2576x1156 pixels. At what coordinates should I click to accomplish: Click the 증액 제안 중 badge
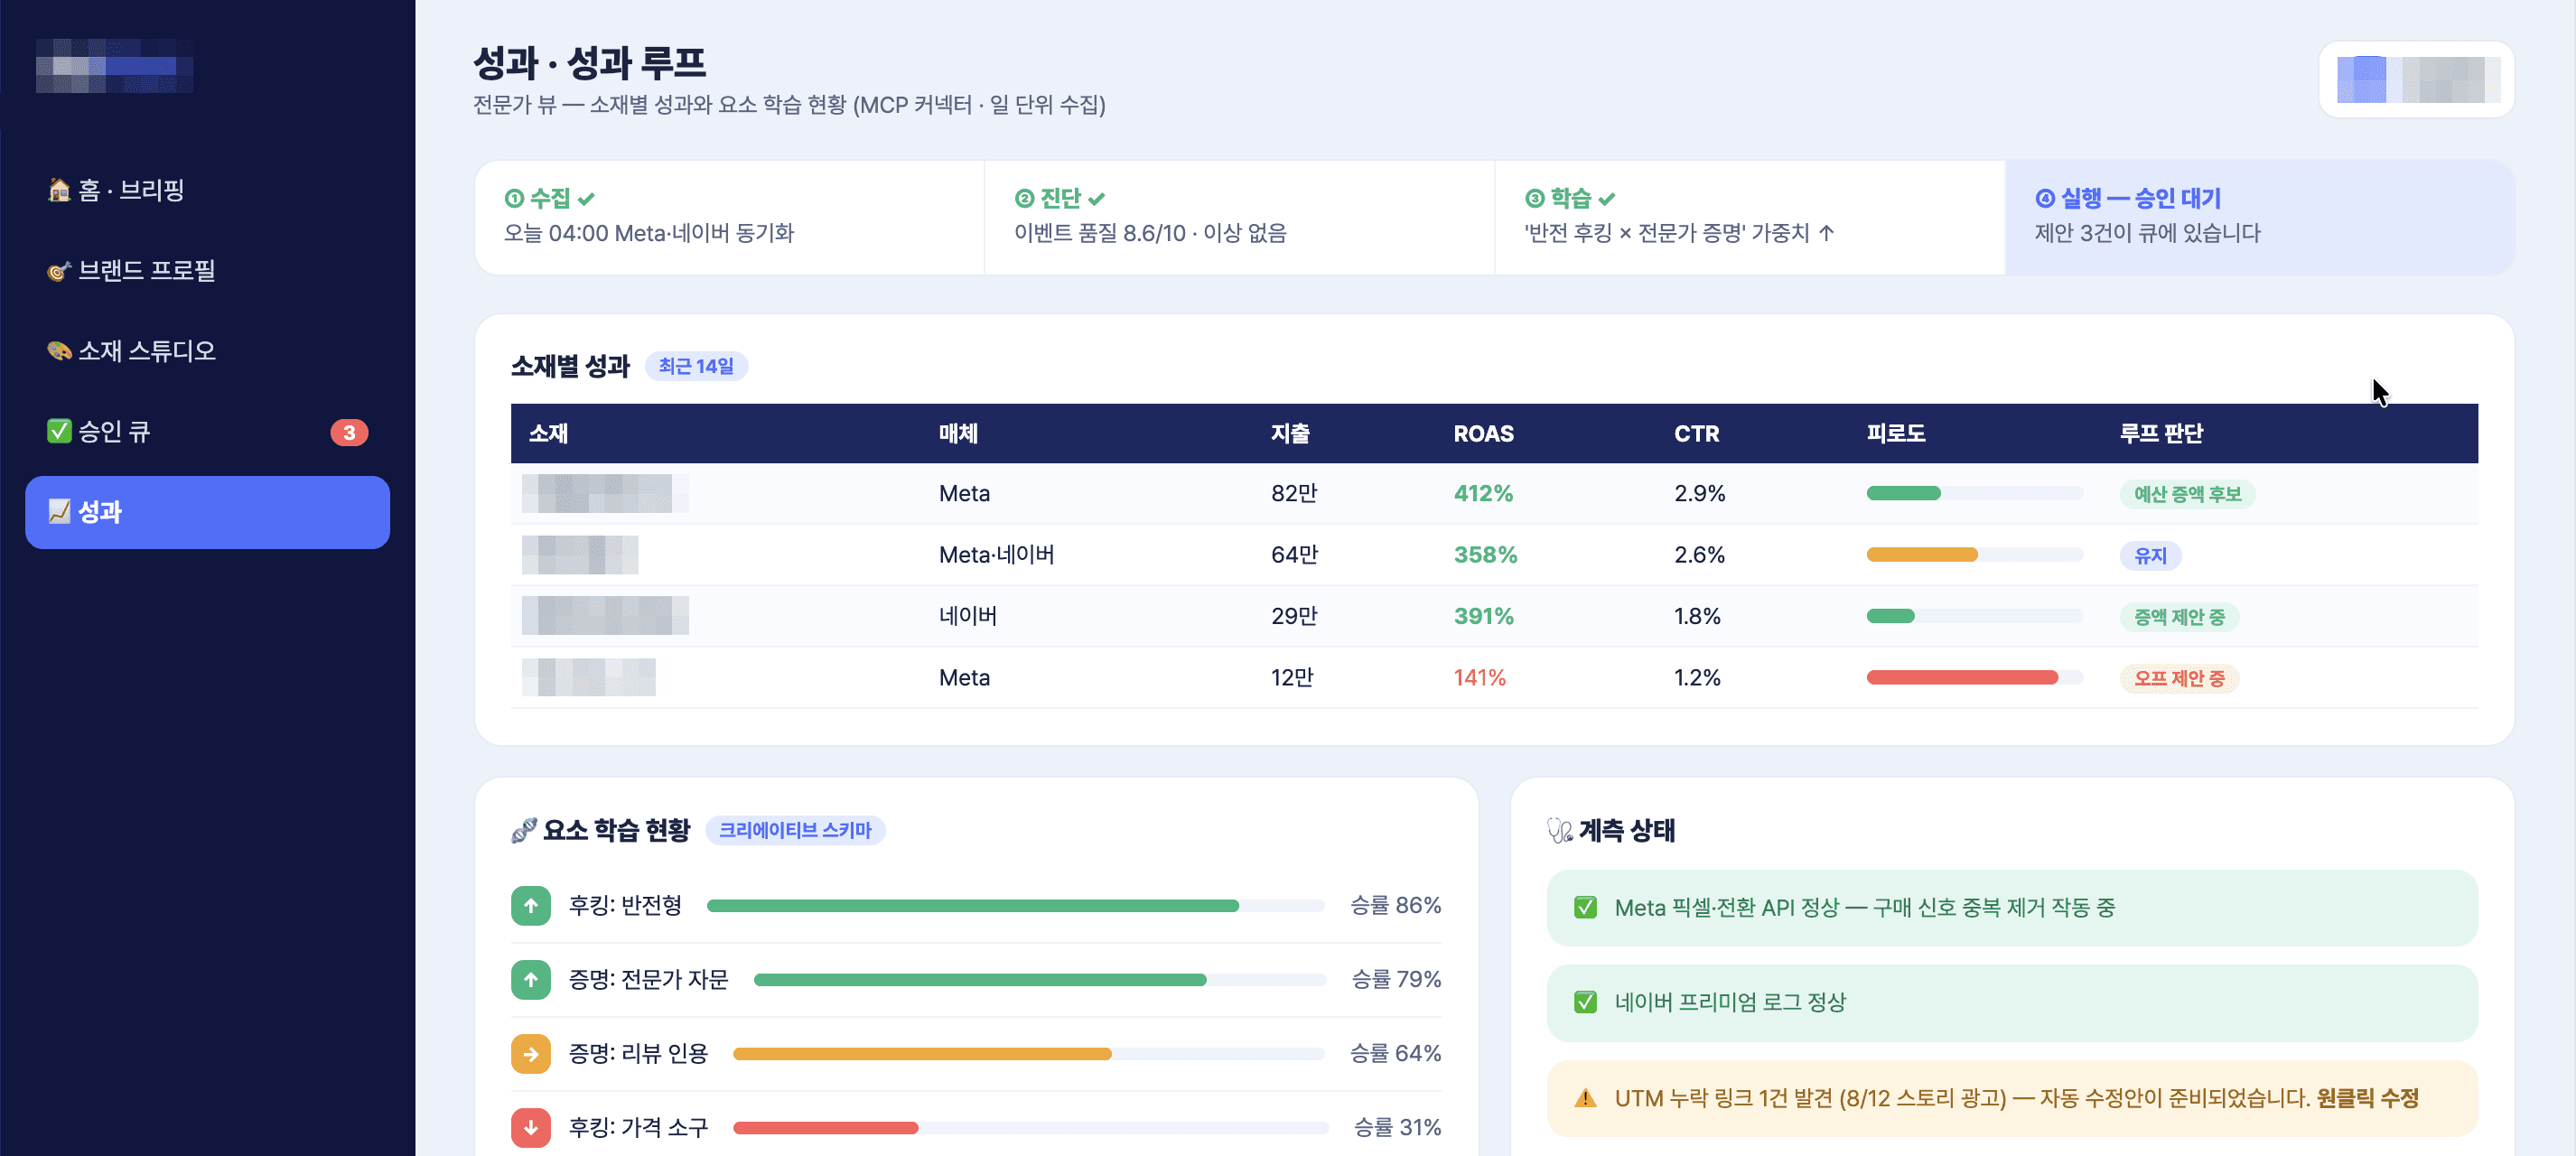tap(2179, 617)
